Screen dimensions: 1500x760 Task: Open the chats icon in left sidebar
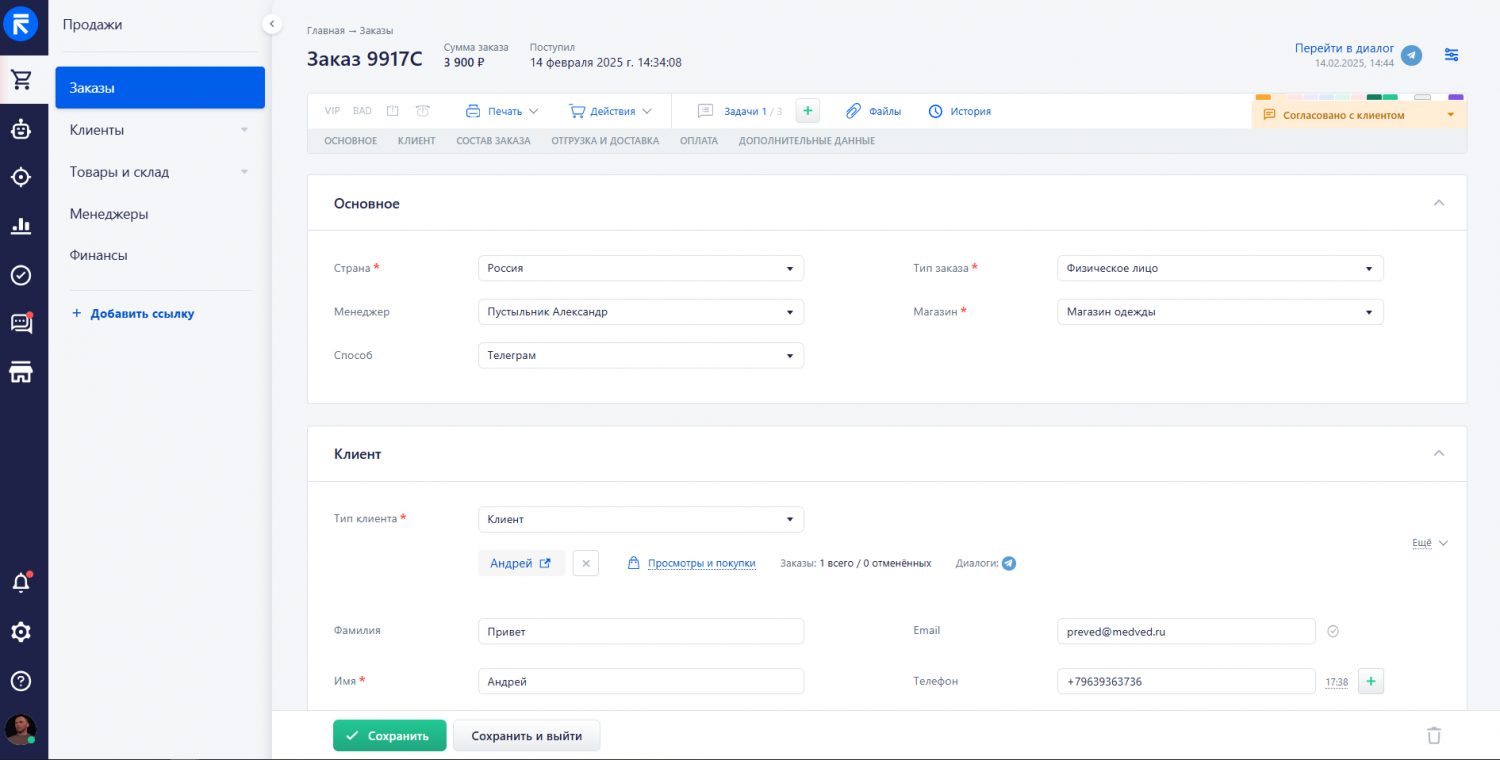click(21, 323)
